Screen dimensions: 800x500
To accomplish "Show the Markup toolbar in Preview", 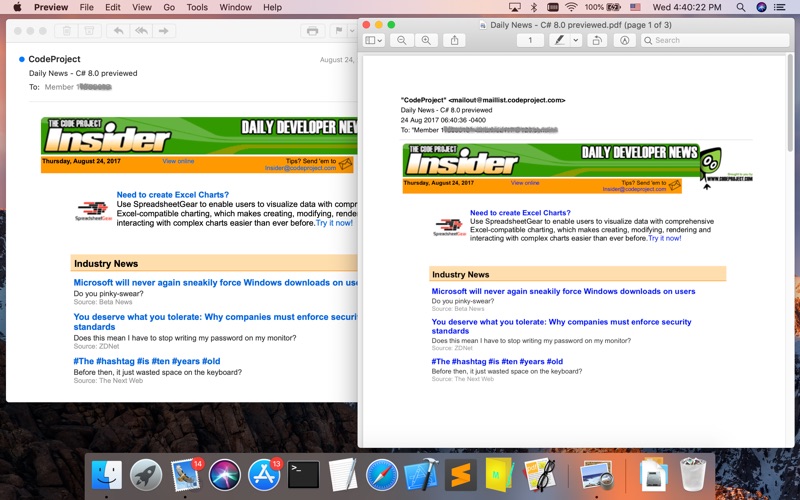I will point(624,40).
